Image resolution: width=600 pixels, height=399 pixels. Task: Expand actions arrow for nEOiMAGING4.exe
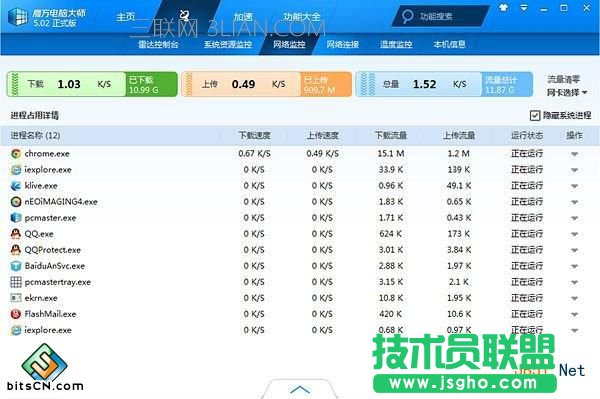click(574, 202)
